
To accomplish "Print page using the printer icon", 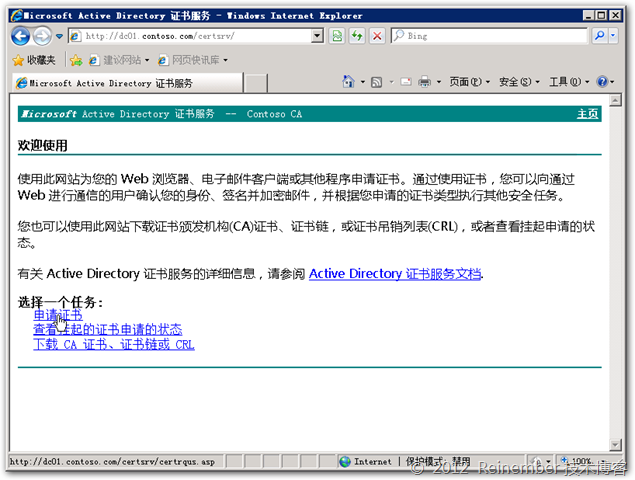I will click(x=424, y=82).
